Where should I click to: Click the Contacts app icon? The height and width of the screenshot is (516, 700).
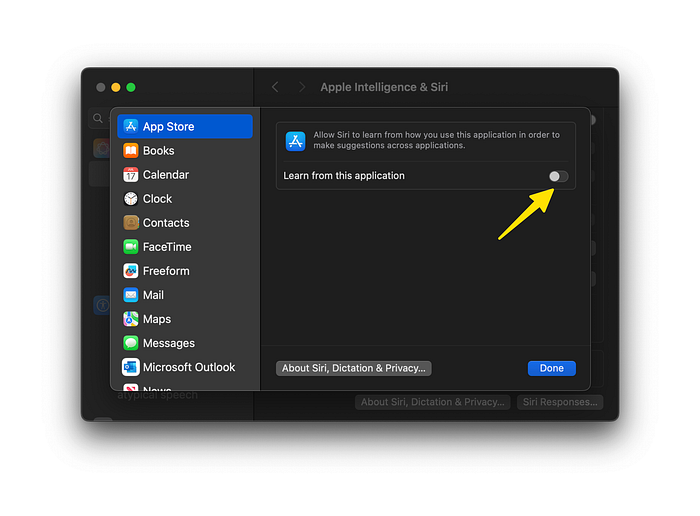coord(131,223)
